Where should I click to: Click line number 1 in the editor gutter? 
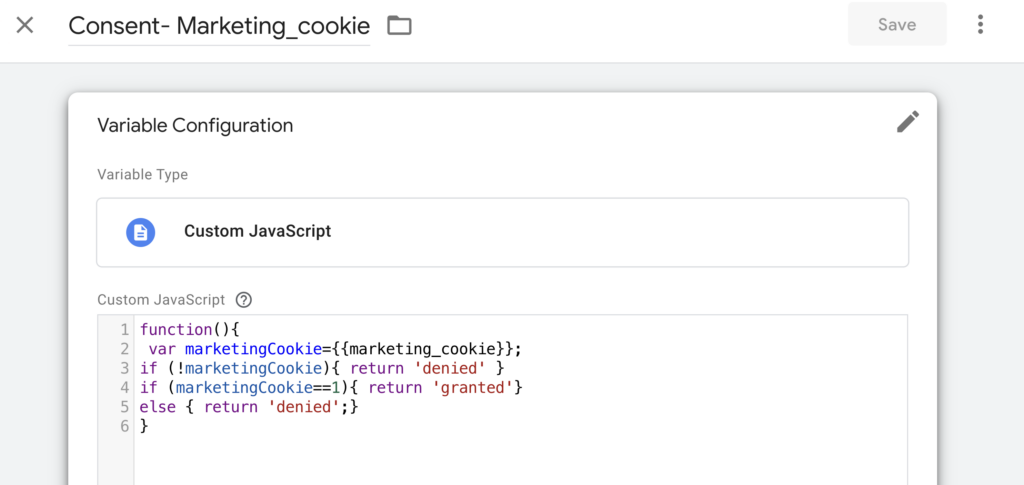(x=124, y=329)
